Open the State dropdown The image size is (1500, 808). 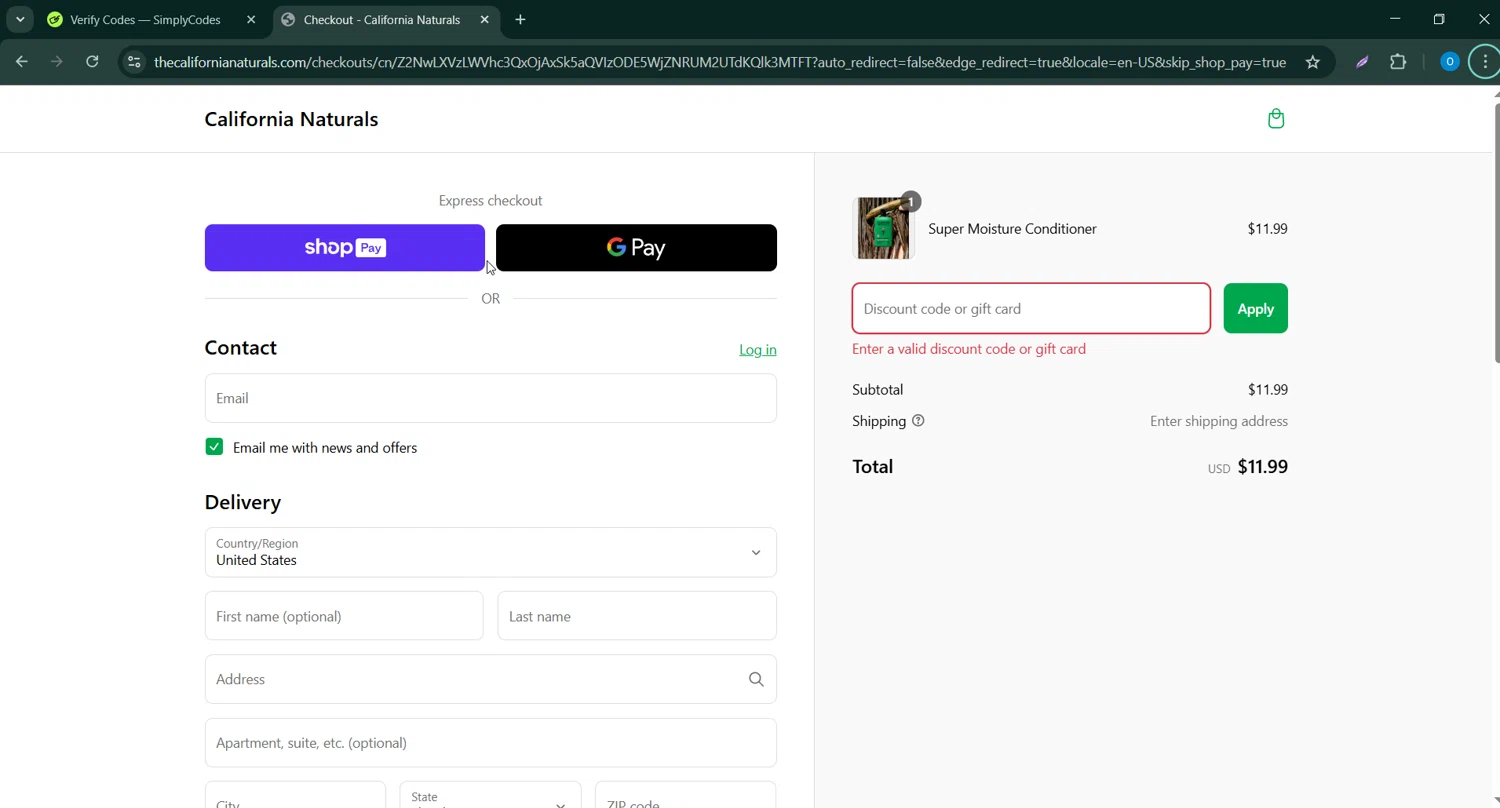tap(490, 797)
